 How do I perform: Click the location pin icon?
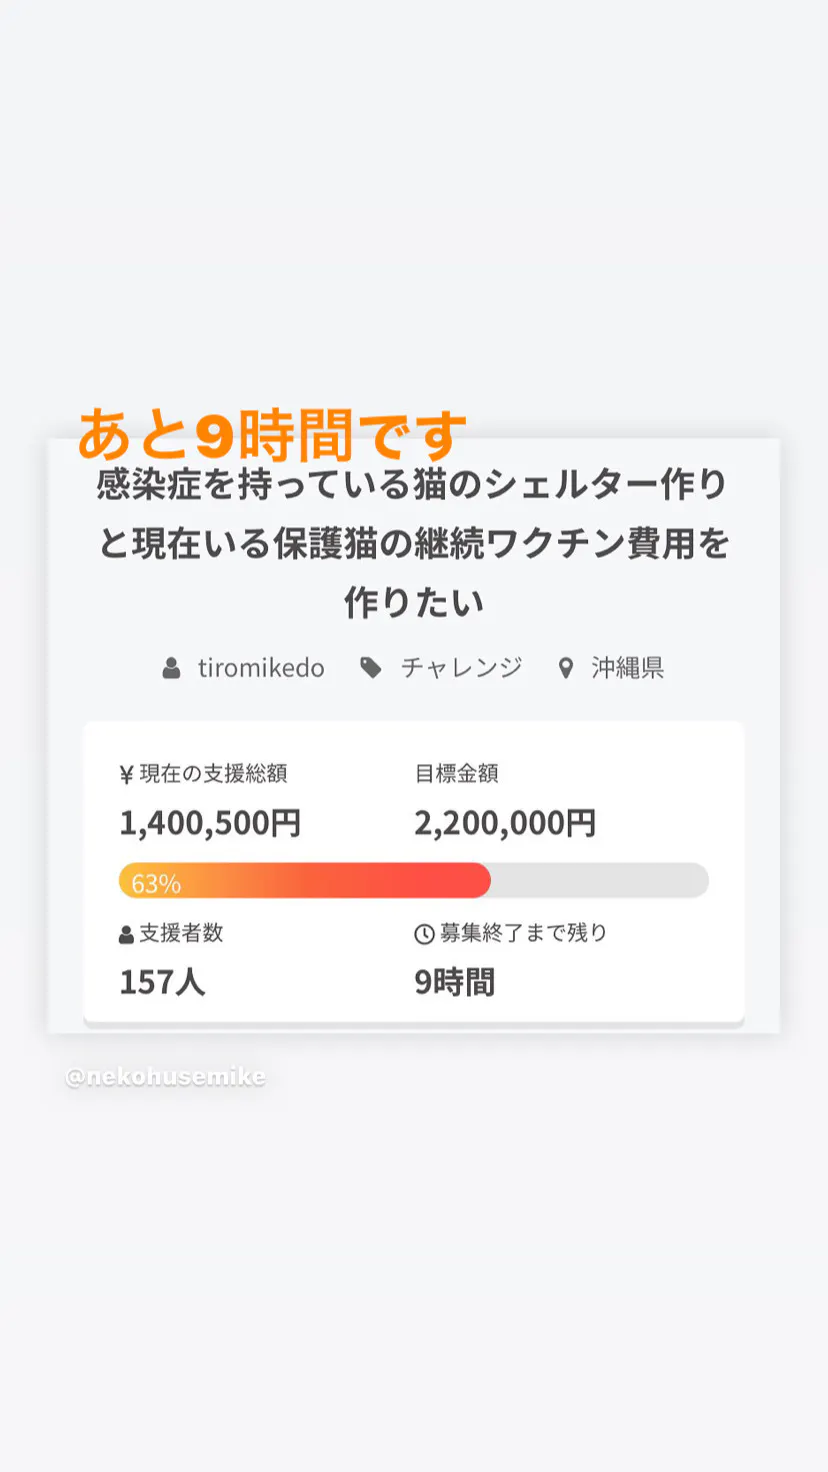tap(566, 668)
